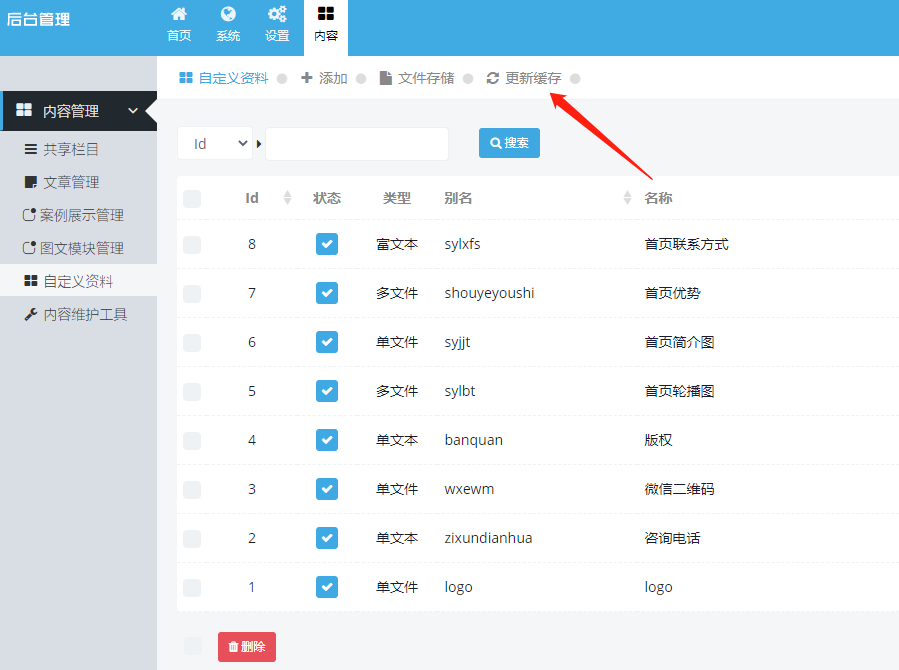Open the 添加 link in toolbar

tap(333, 78)
